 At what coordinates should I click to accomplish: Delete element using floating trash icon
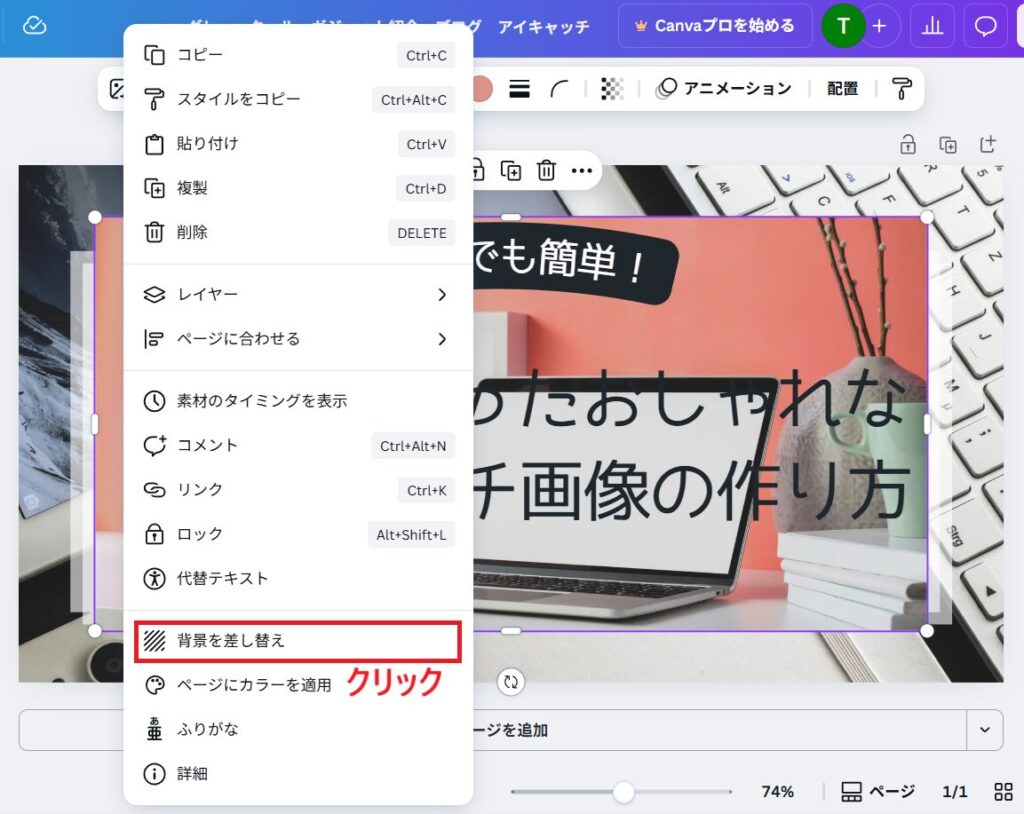tap(546, 170)
